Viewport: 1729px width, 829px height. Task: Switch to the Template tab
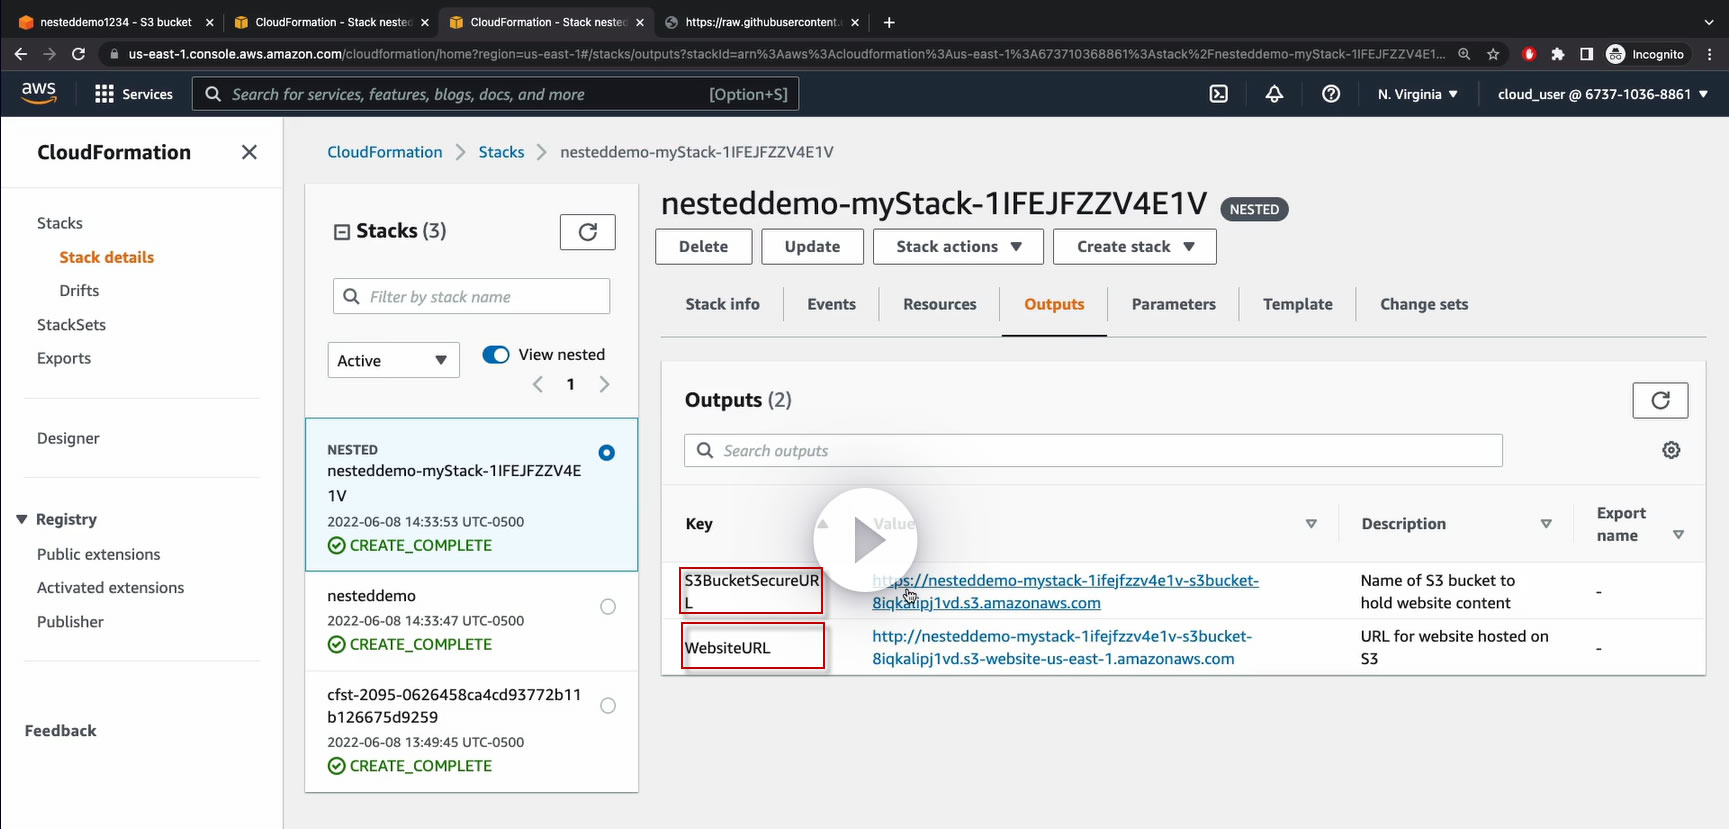click(1297, 304)
